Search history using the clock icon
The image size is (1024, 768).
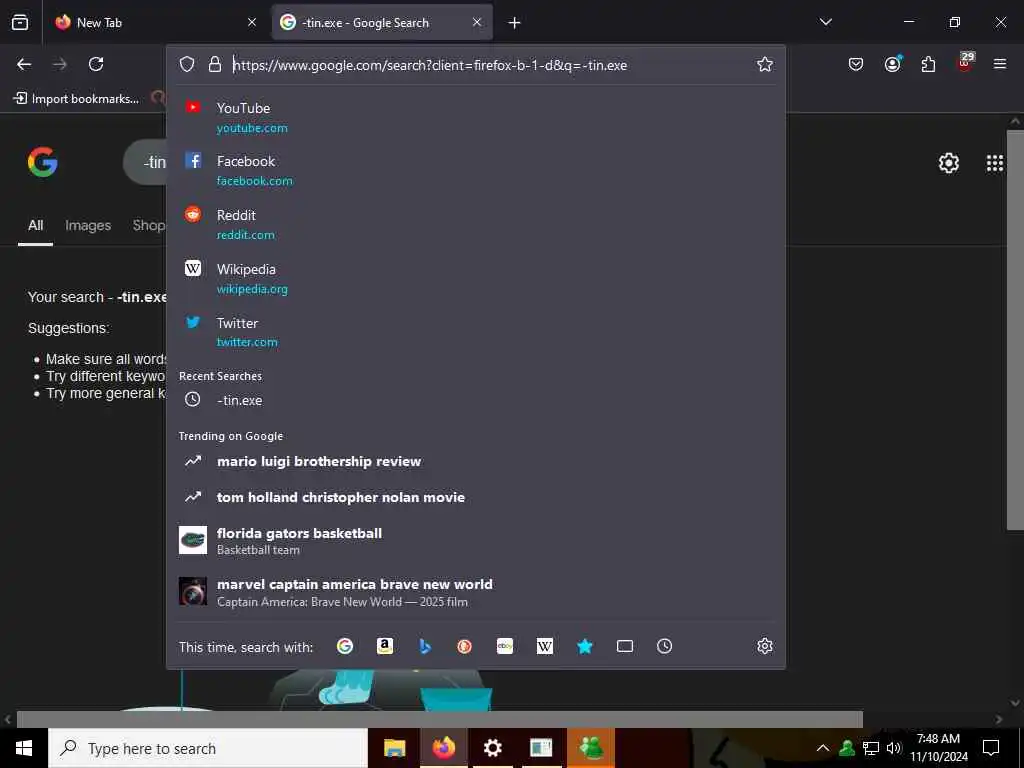pyautogui.click(x=664, y=646)
